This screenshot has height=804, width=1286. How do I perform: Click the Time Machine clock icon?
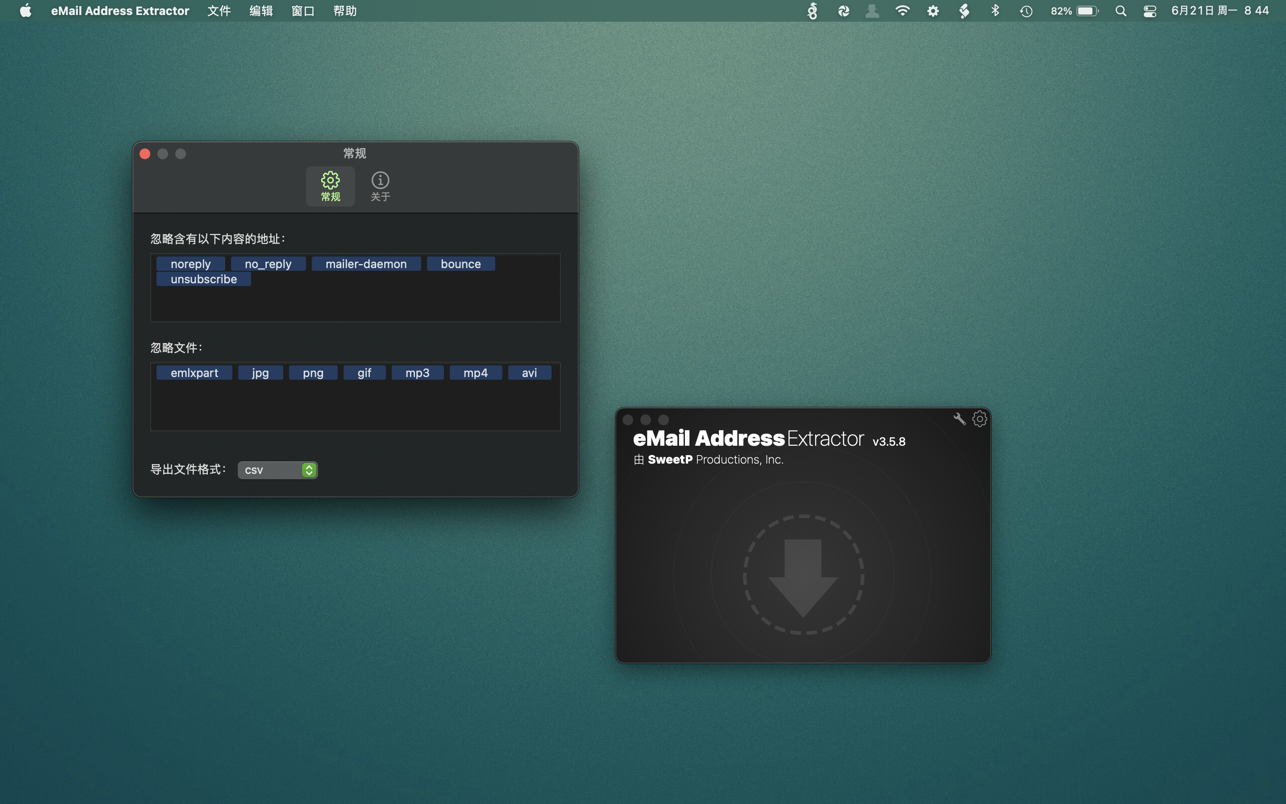point(1026,11)
